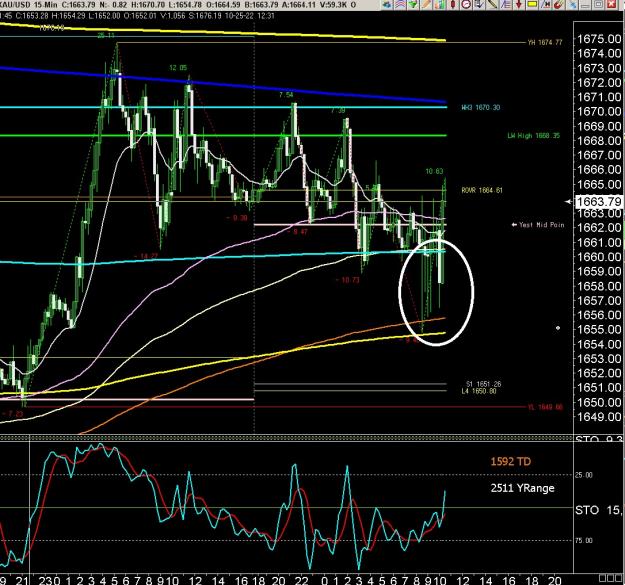Click the '21' hour label on time axis
625x585 pixels.
click(22, 580)
